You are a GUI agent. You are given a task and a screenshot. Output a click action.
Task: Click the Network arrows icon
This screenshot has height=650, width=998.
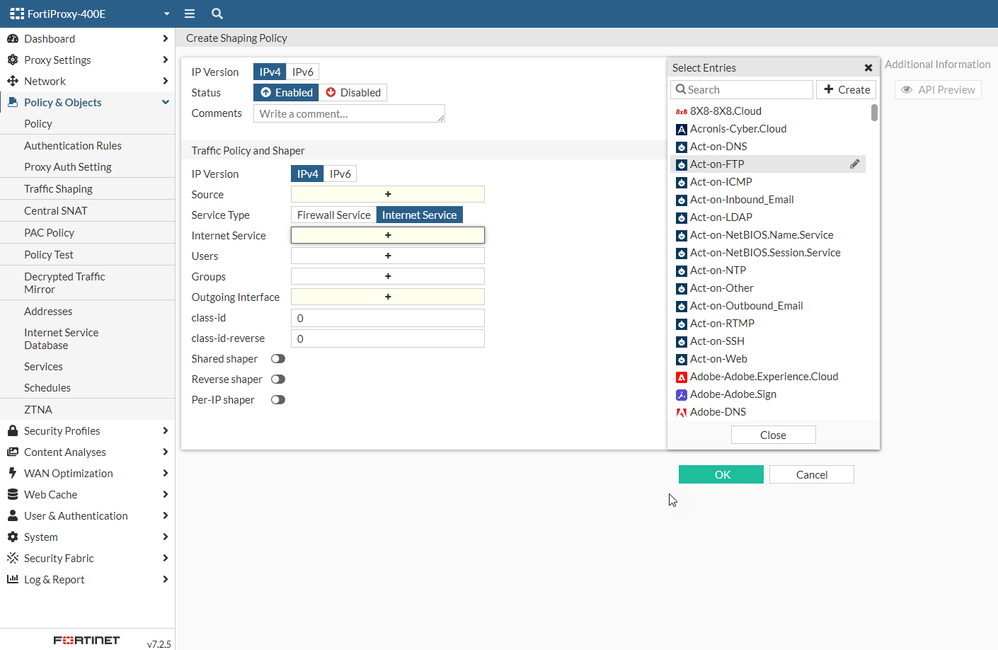(12, 81)
